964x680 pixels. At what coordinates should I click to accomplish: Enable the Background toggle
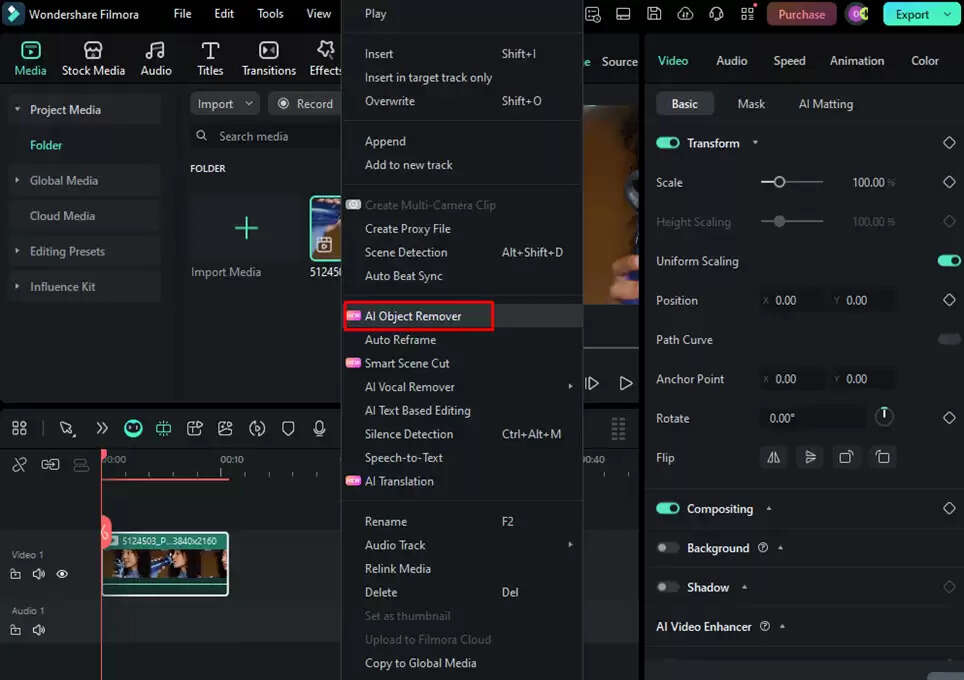[667, 548]
